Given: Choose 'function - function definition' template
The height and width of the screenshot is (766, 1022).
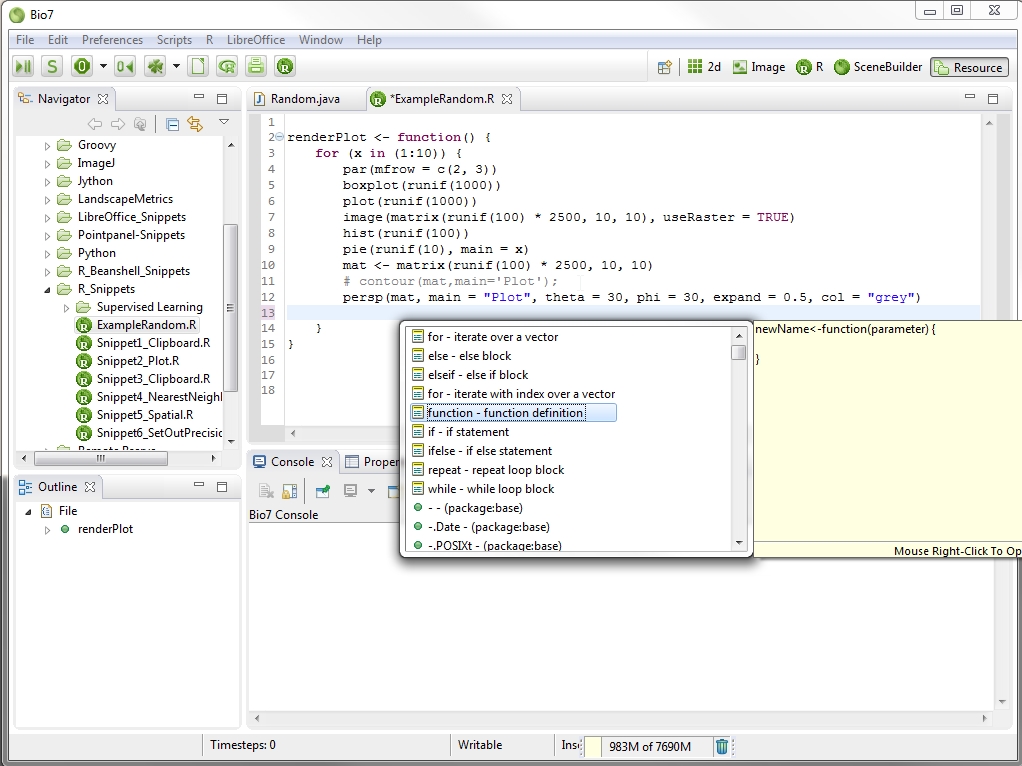Looking at the screenshot, I should click(513, 413).
